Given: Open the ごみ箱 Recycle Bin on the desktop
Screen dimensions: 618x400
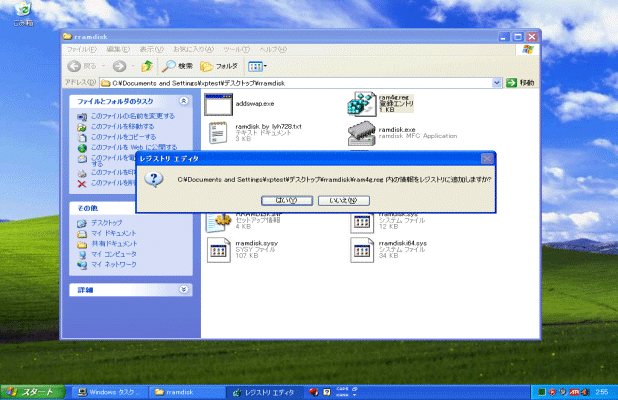Looking at the screenshot, I should (23, 14).
